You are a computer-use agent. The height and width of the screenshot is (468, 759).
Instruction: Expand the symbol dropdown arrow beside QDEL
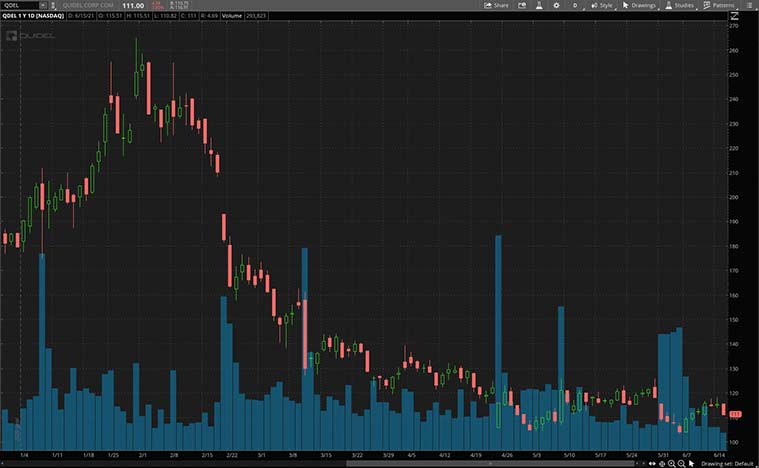42,5
